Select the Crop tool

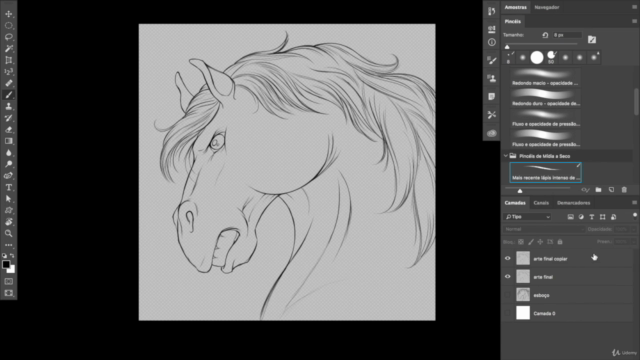coord(9,60)
